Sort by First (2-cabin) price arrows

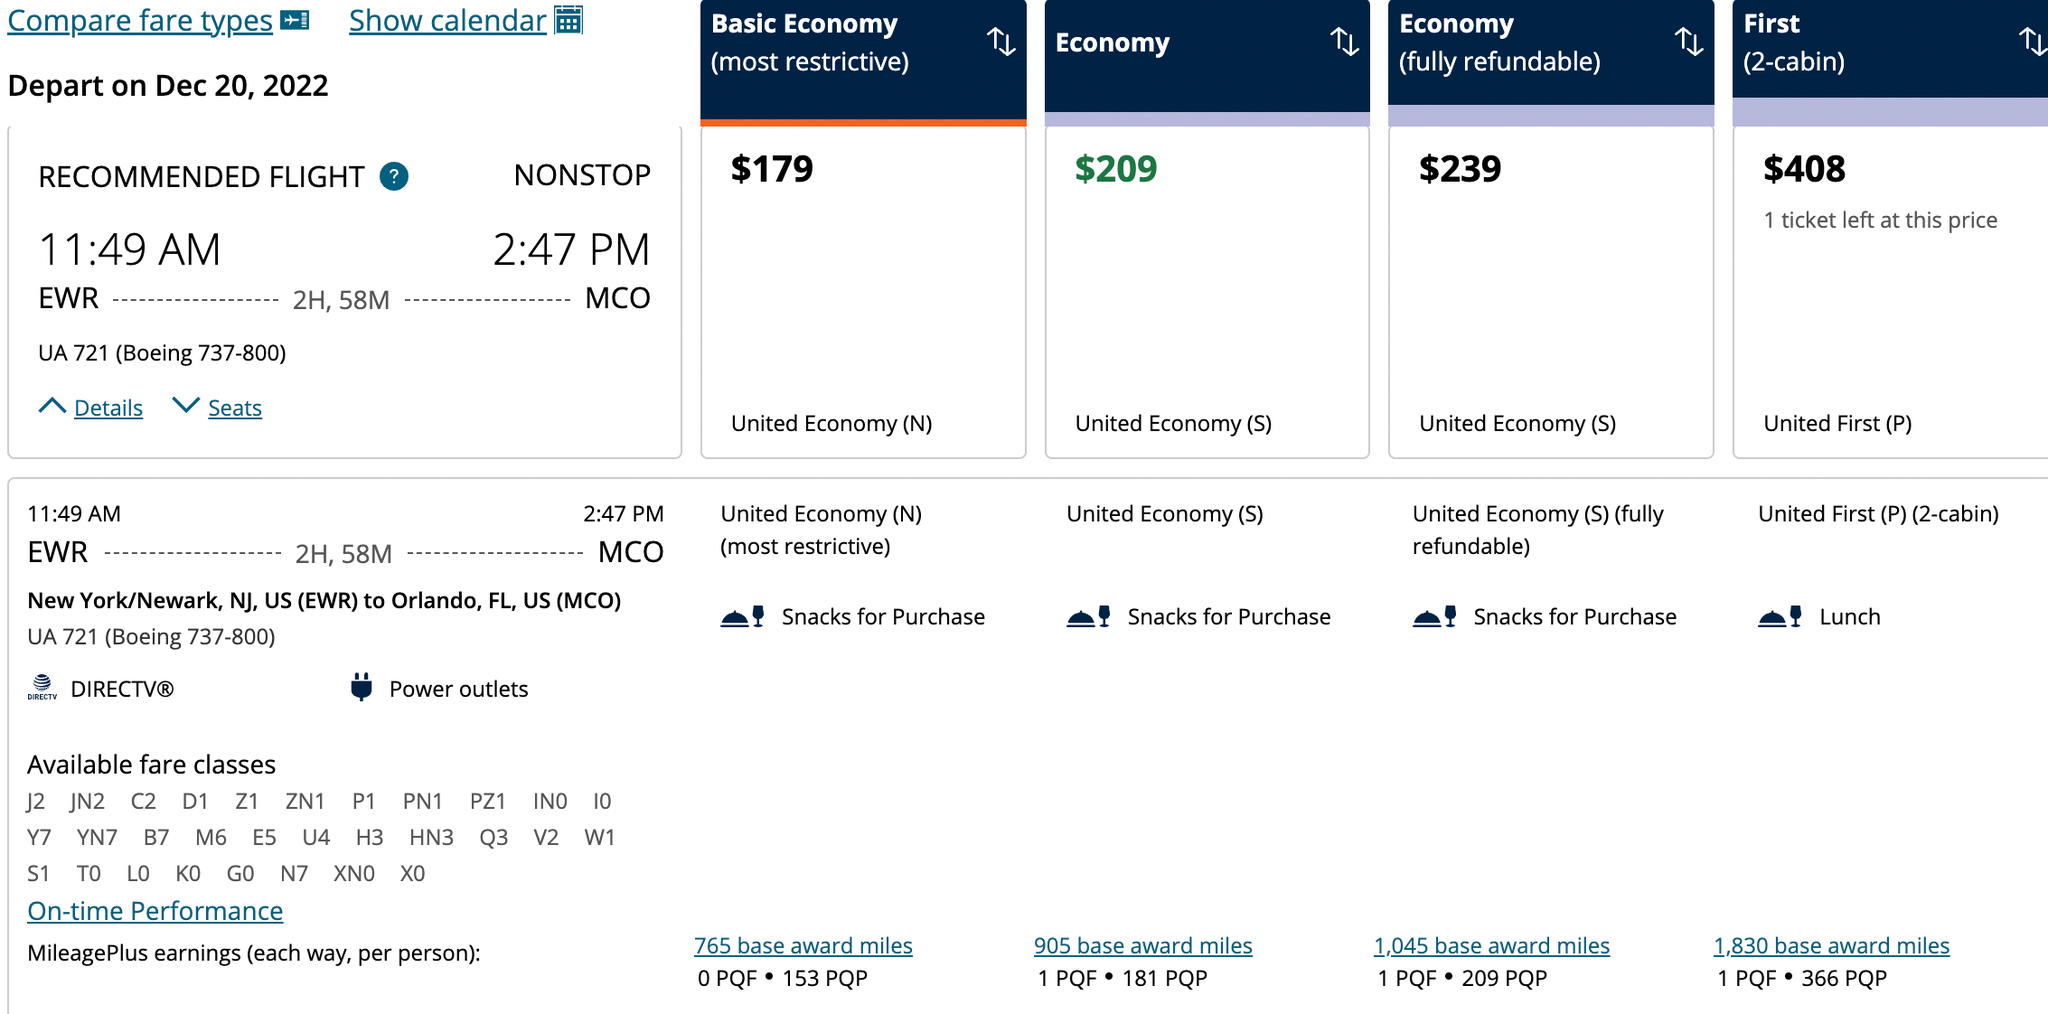point(2032,42)
